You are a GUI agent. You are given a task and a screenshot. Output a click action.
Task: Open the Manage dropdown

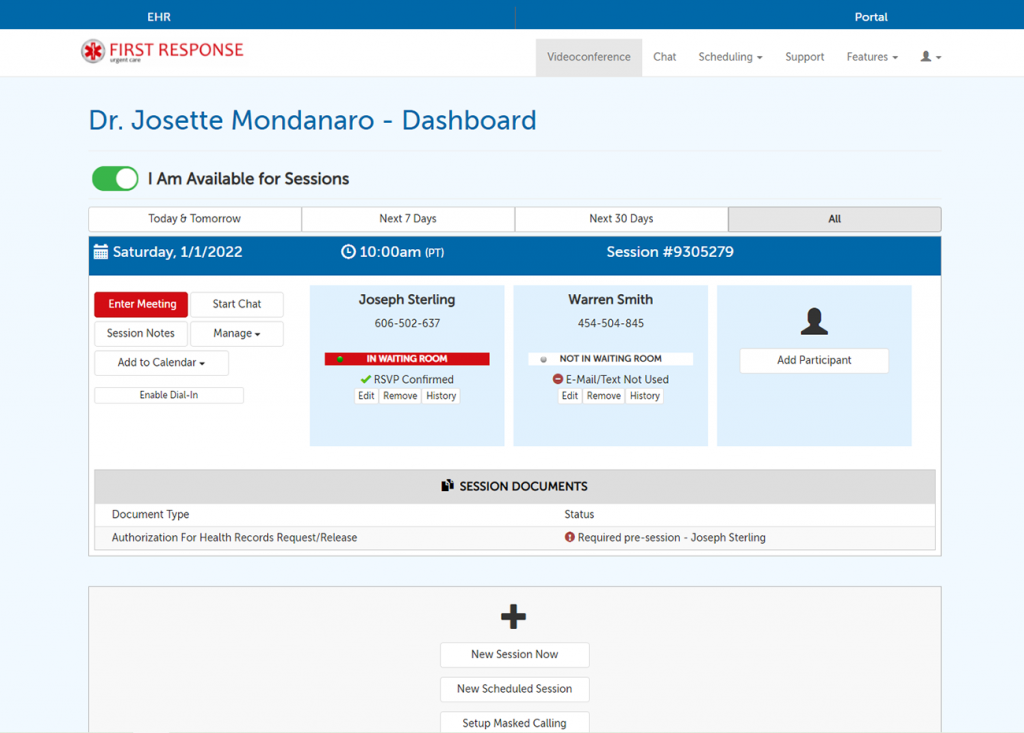[236, 333]
